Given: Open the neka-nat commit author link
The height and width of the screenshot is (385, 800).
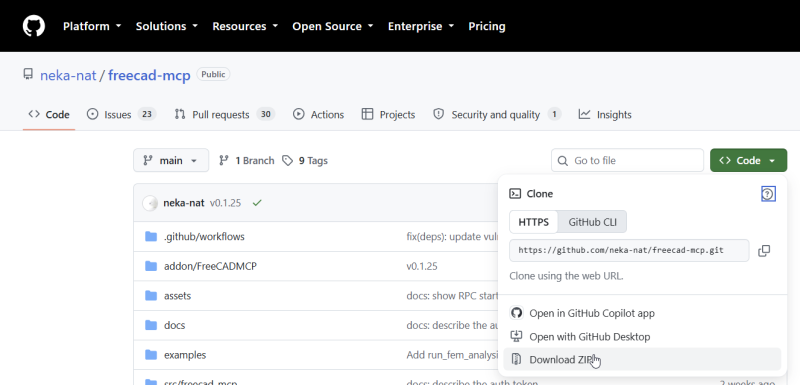Looking at the screenshot, I should tap(184, 203).
